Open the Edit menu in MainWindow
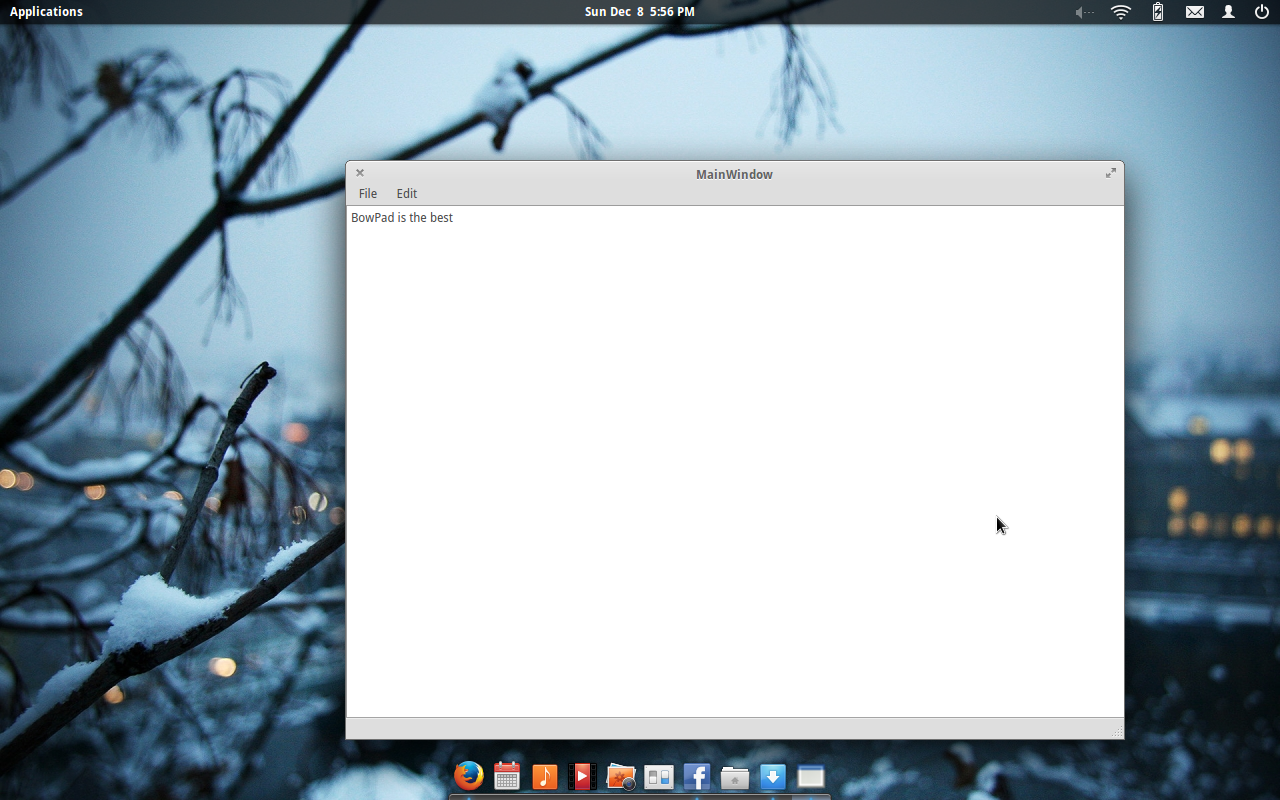The width and height of the screenshot is (1280, 800). tap(406, 194)
